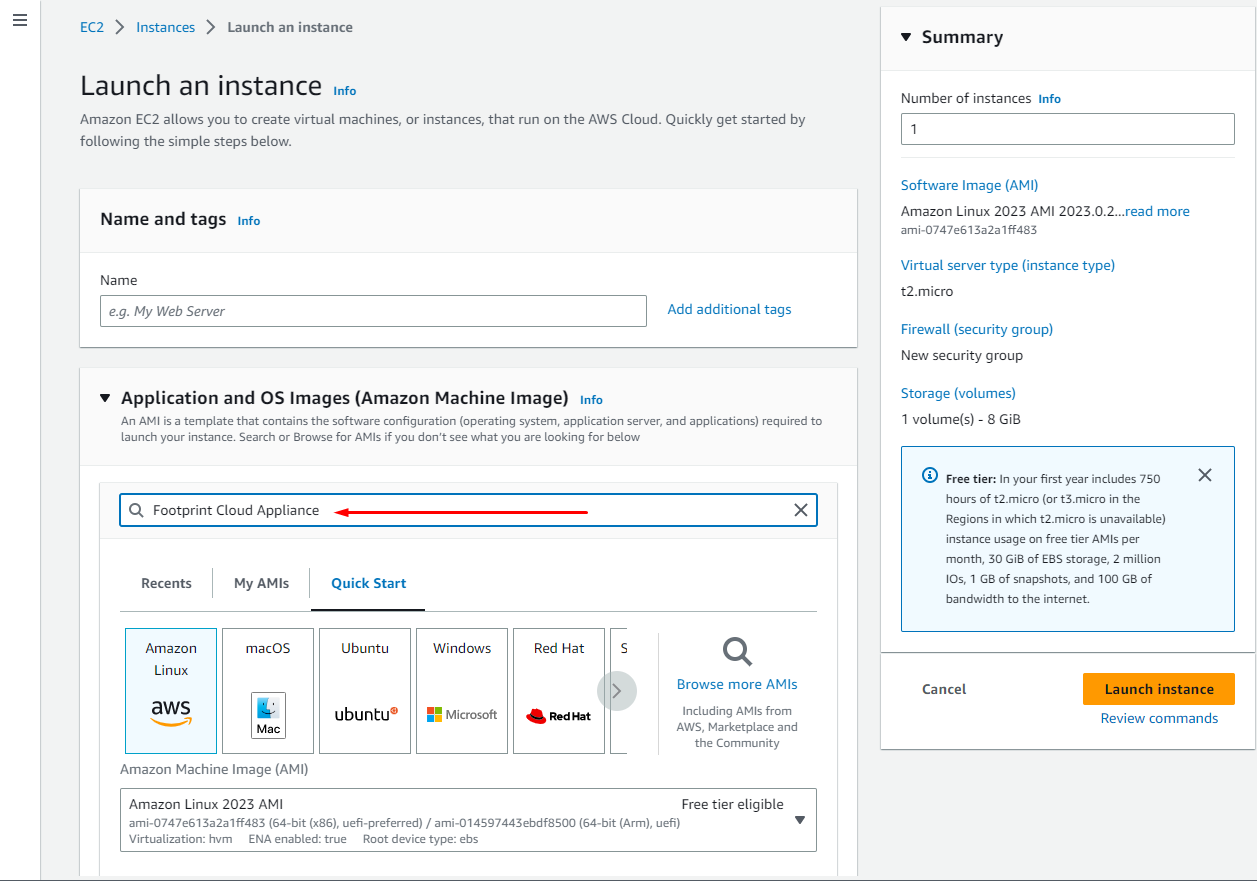Collapse the Summary panel

click(906, 36)
